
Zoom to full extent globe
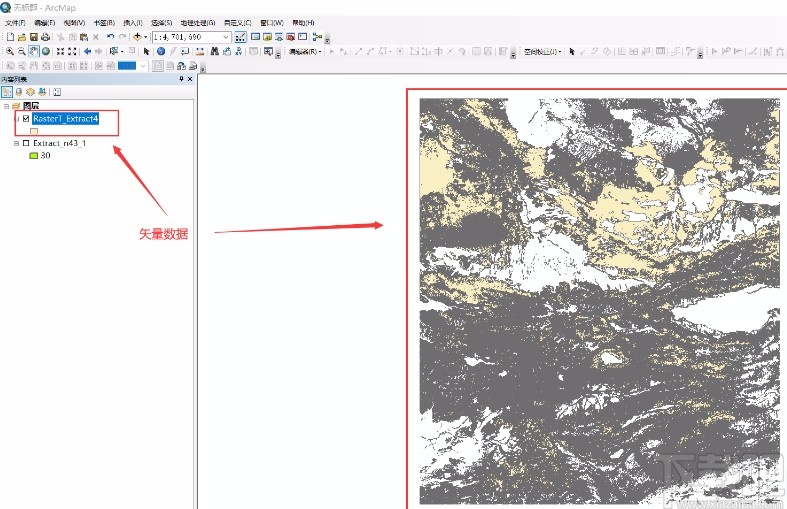(46, 51)
